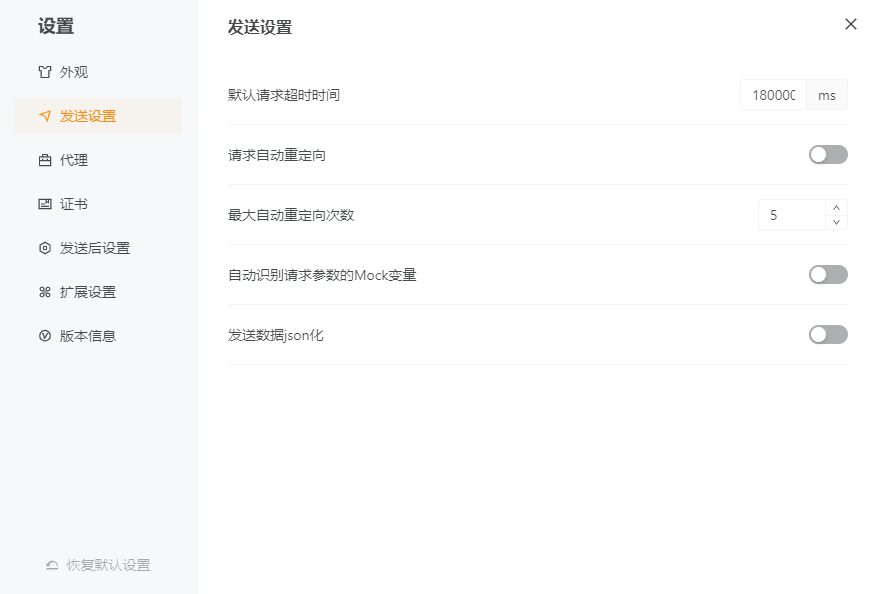View the 版本信息 page

pos(98,336)
